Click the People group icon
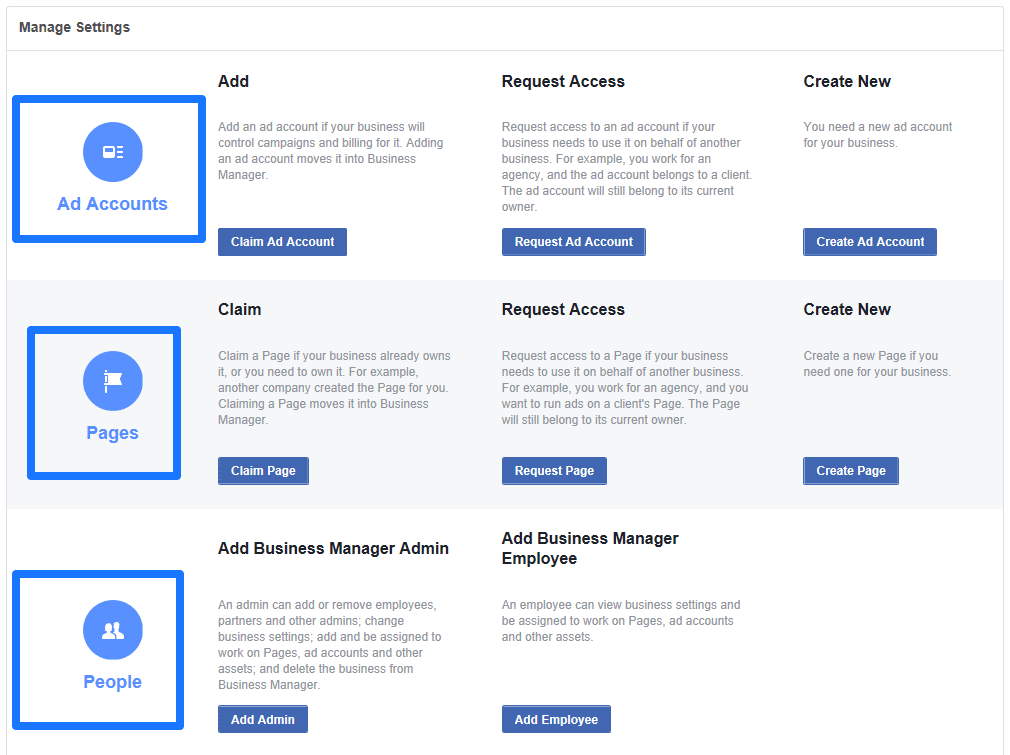The height and width of the screenshot is (755, 1010). 113,630
